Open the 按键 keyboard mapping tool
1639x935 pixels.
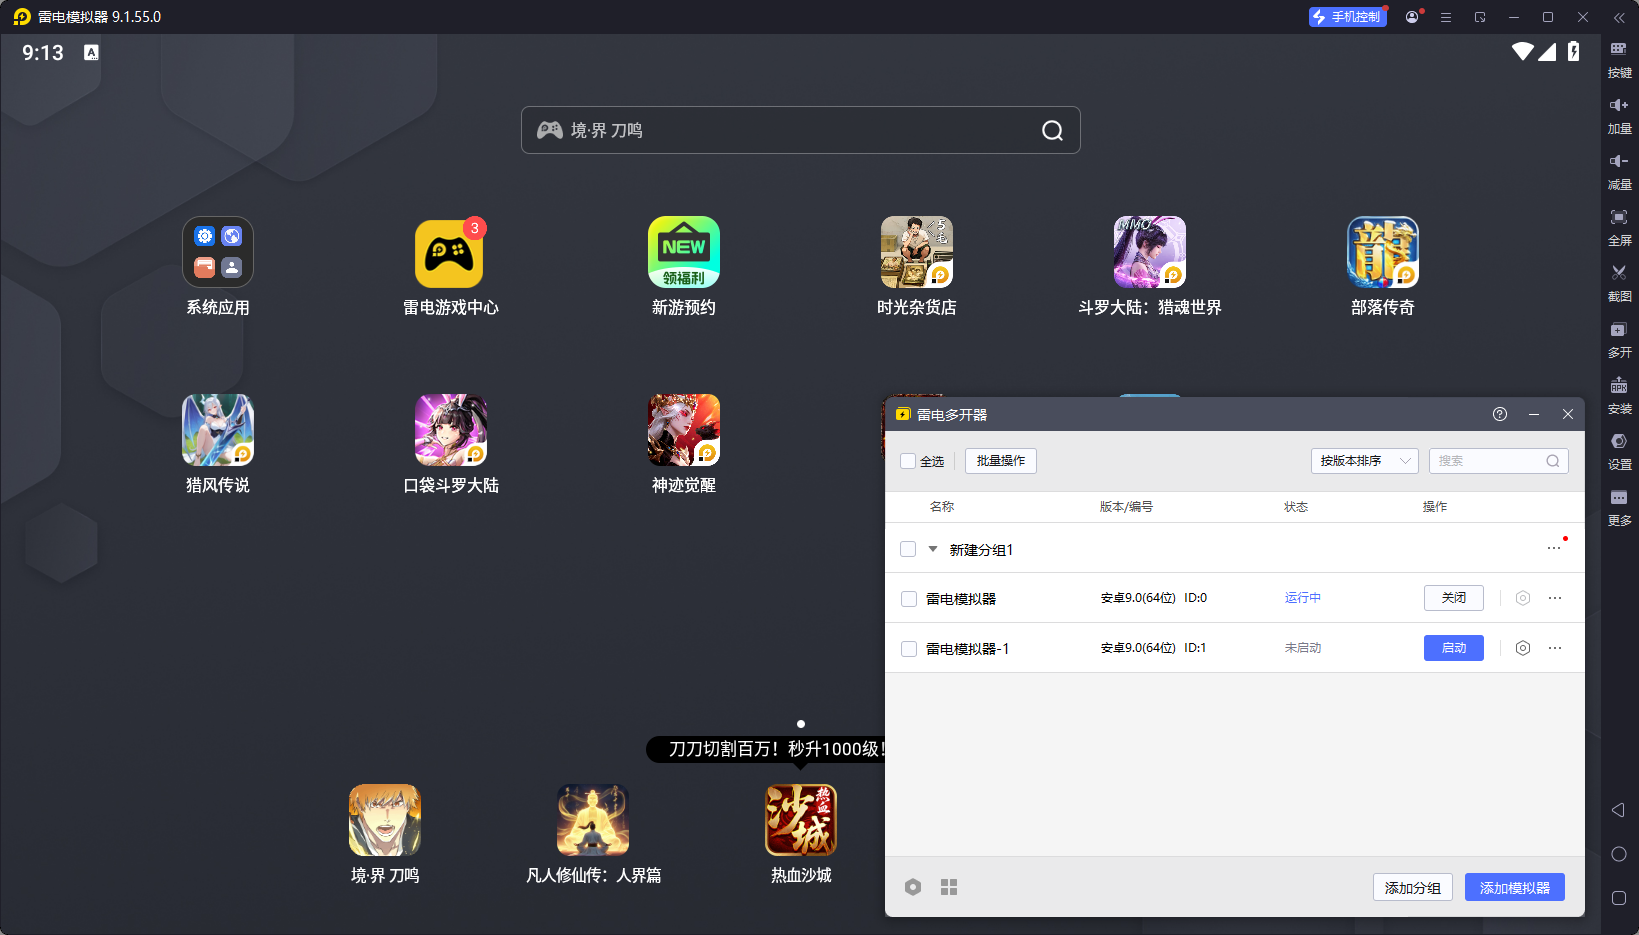point(1619,59)
